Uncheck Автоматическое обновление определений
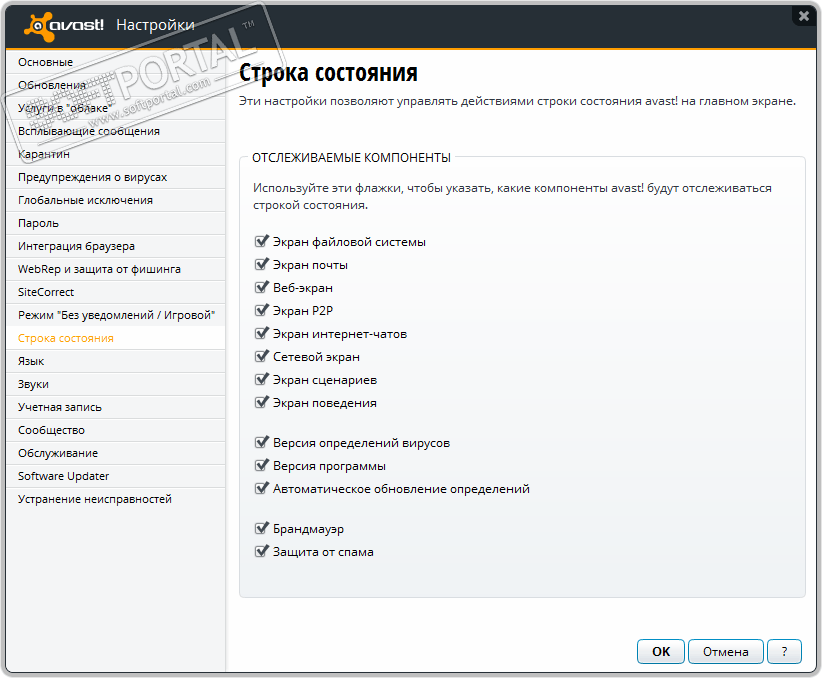 262,489
